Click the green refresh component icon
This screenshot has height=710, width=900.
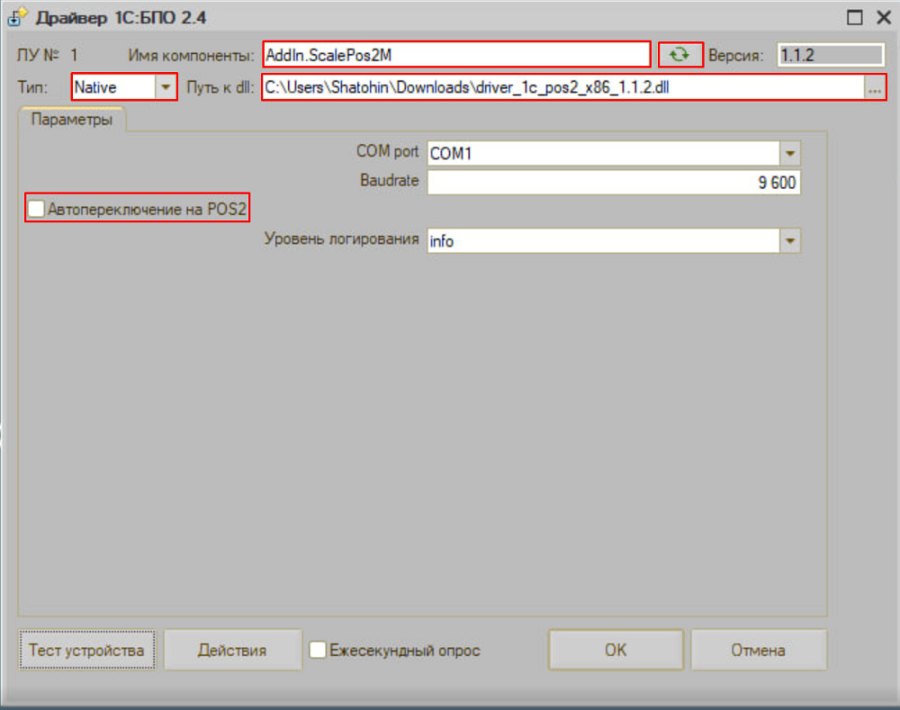click(680, 55)
